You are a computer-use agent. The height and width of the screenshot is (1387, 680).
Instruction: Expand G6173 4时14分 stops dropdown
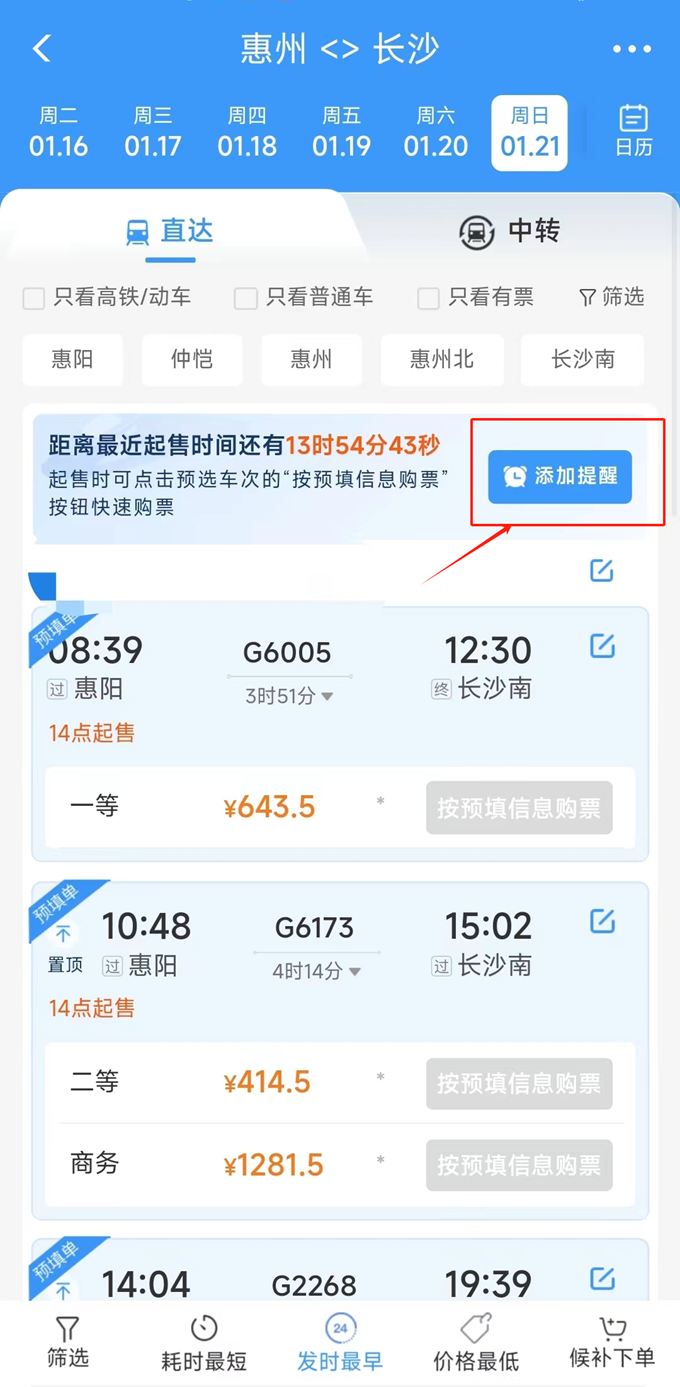tap(316, 971)
